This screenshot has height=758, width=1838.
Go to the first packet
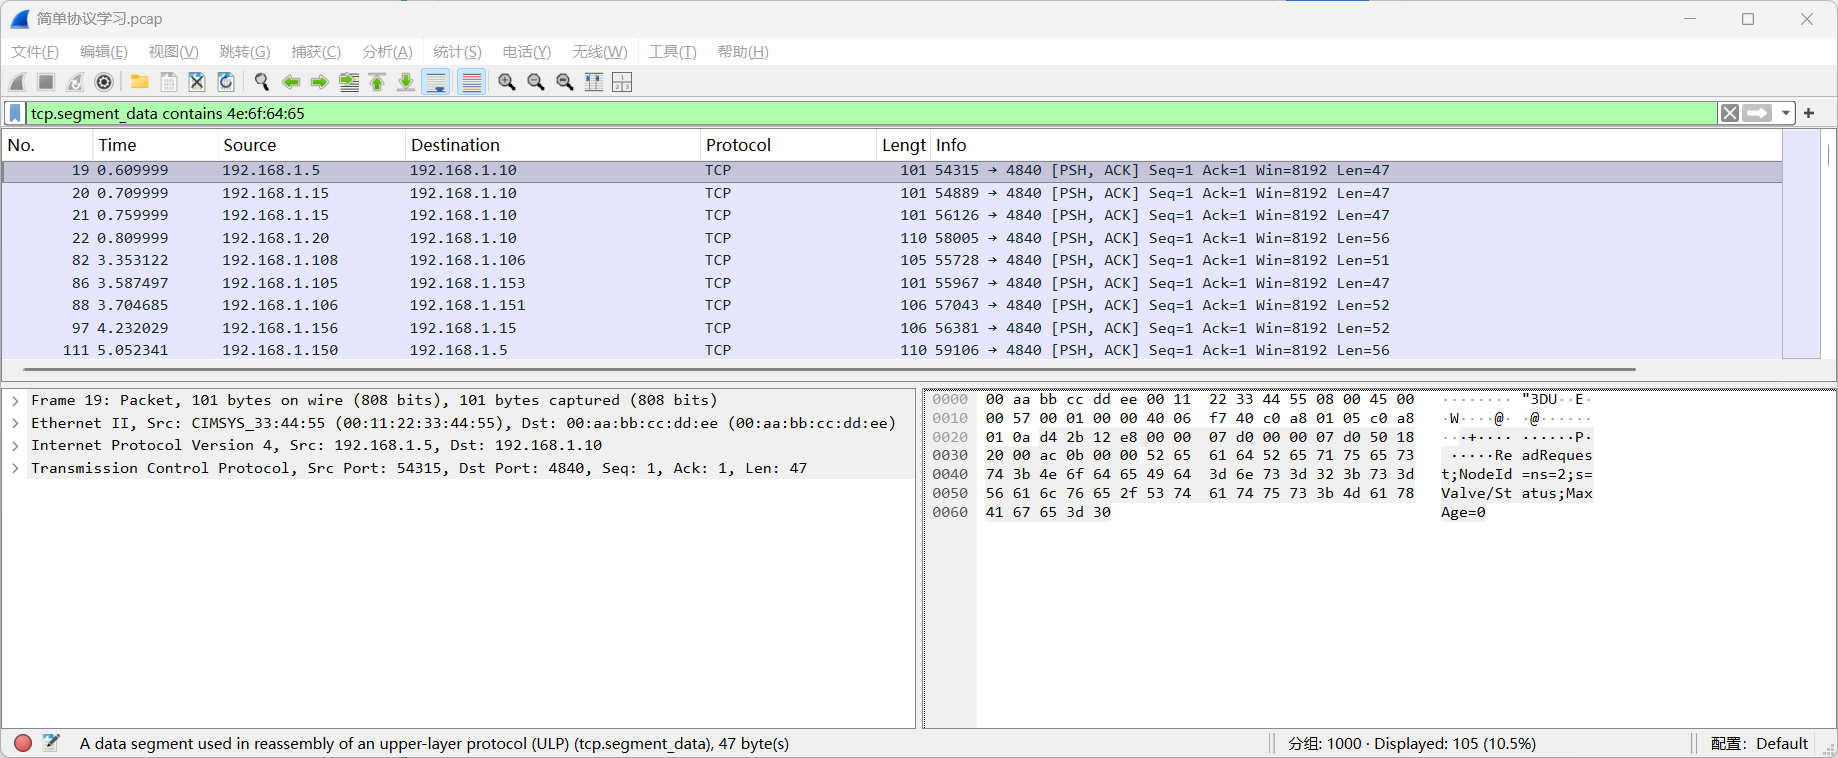pyautogui.click(x=377, y=82)
